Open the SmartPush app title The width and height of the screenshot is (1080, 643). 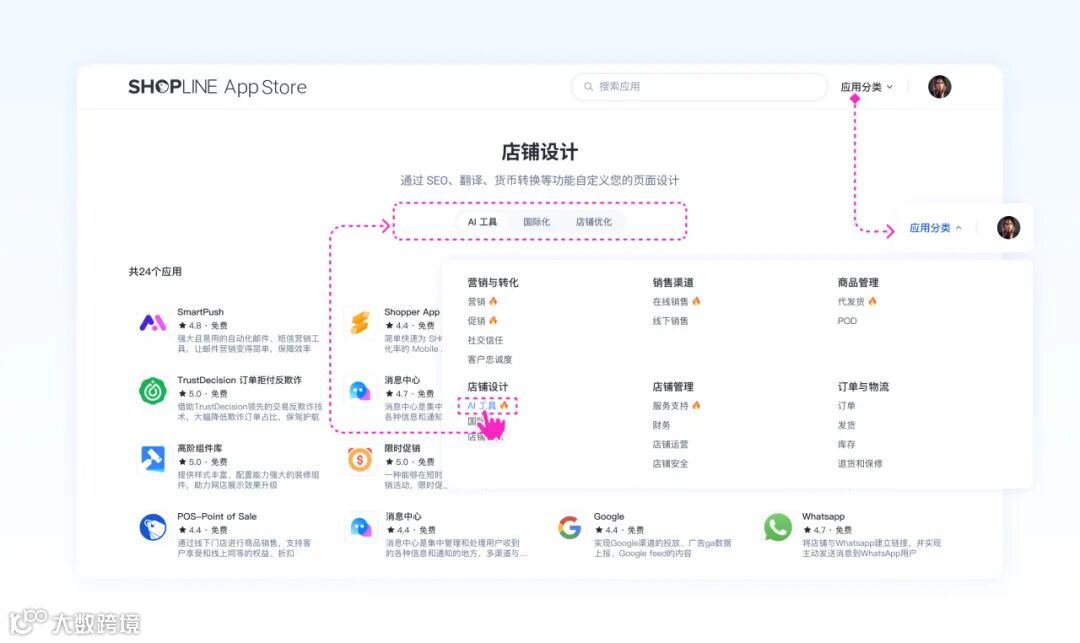pyautogui.click(x=200, y=312)
